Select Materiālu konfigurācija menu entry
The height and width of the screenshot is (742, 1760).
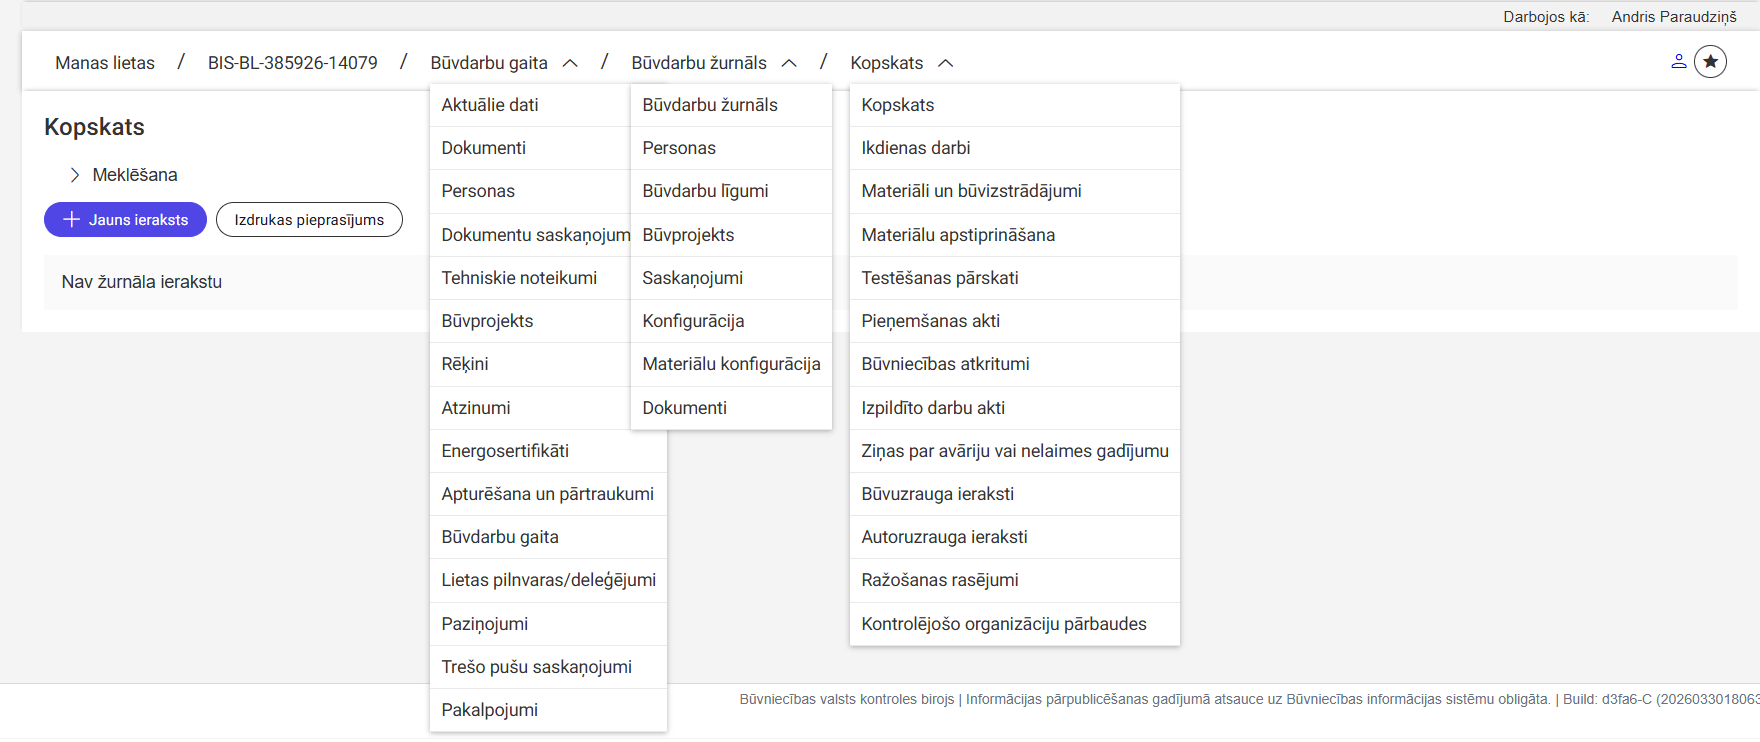click(731, 364)
